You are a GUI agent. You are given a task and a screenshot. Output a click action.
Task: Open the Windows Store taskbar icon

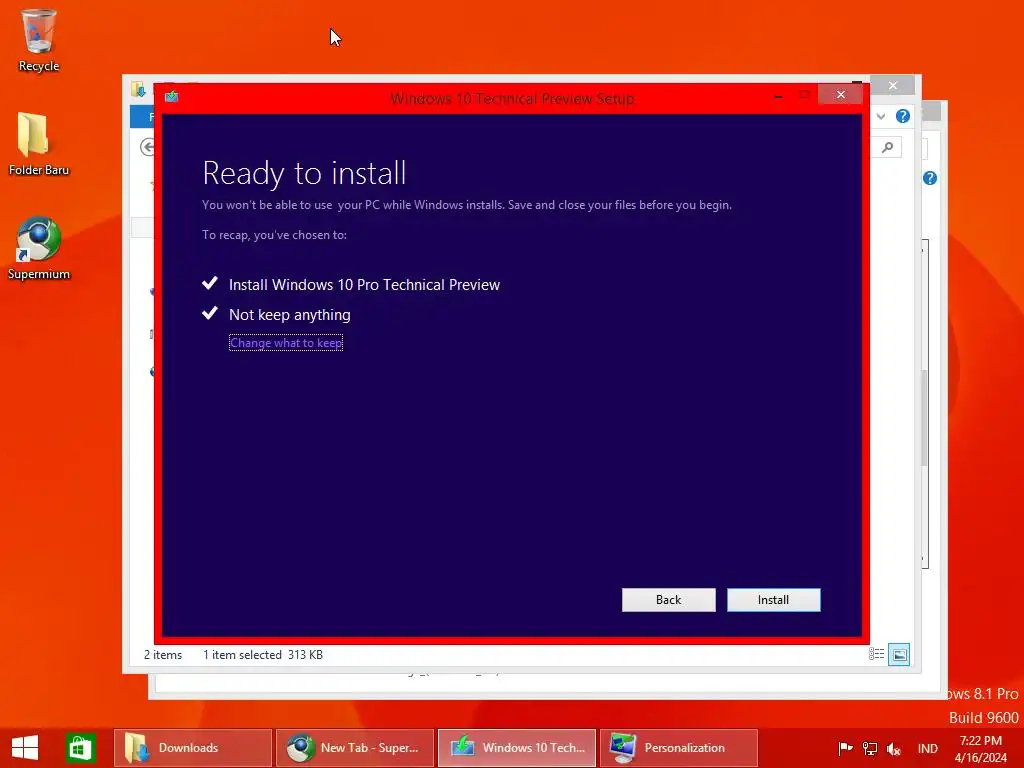pyautogui.click(x=80, y=747)
